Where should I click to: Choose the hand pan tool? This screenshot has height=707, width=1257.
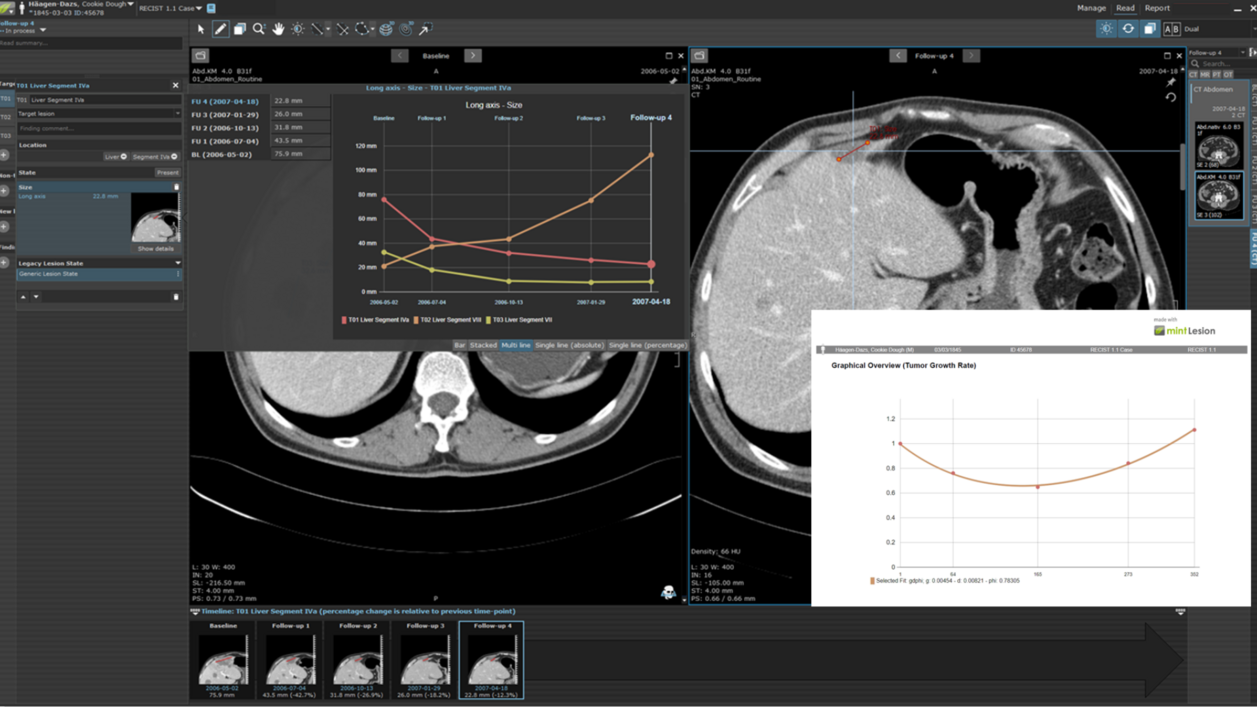point(278,29)
